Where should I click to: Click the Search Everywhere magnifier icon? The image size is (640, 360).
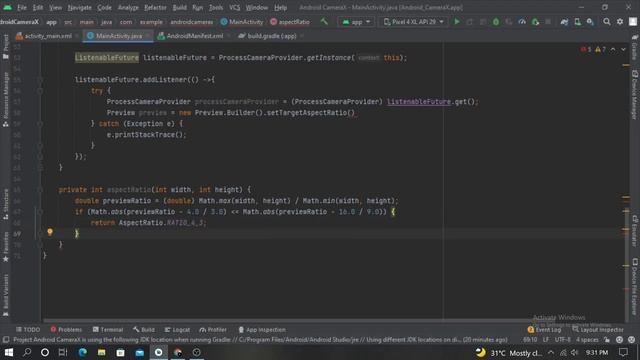tap(607, 22)
